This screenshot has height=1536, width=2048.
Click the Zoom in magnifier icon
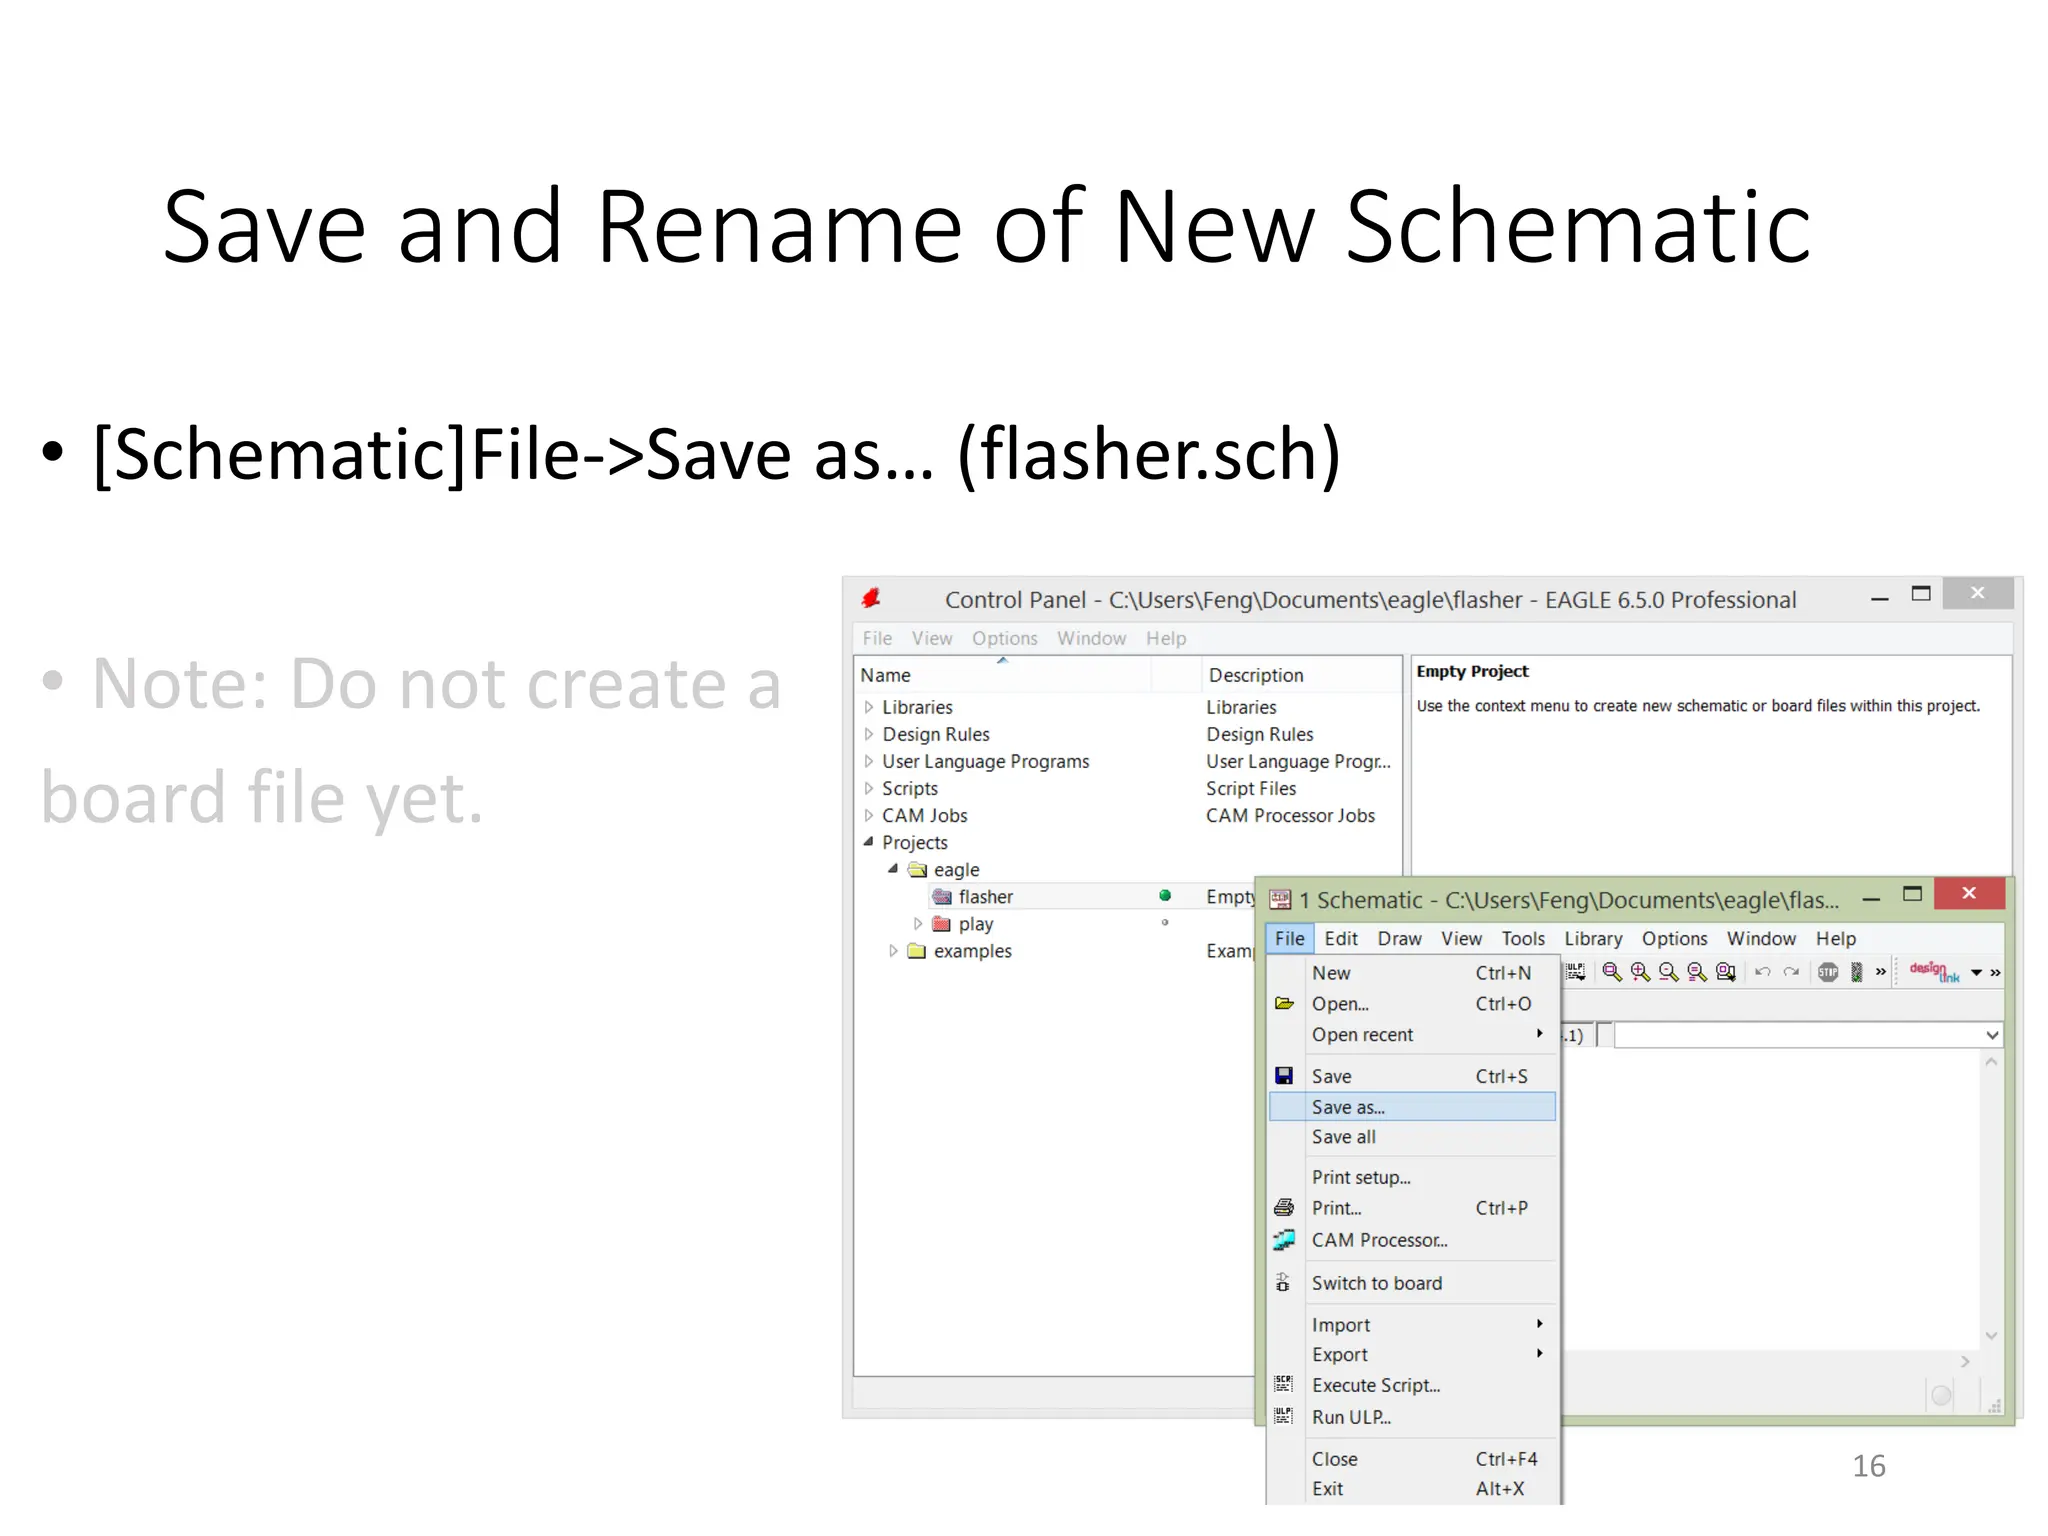click(x=1640, y=972)
